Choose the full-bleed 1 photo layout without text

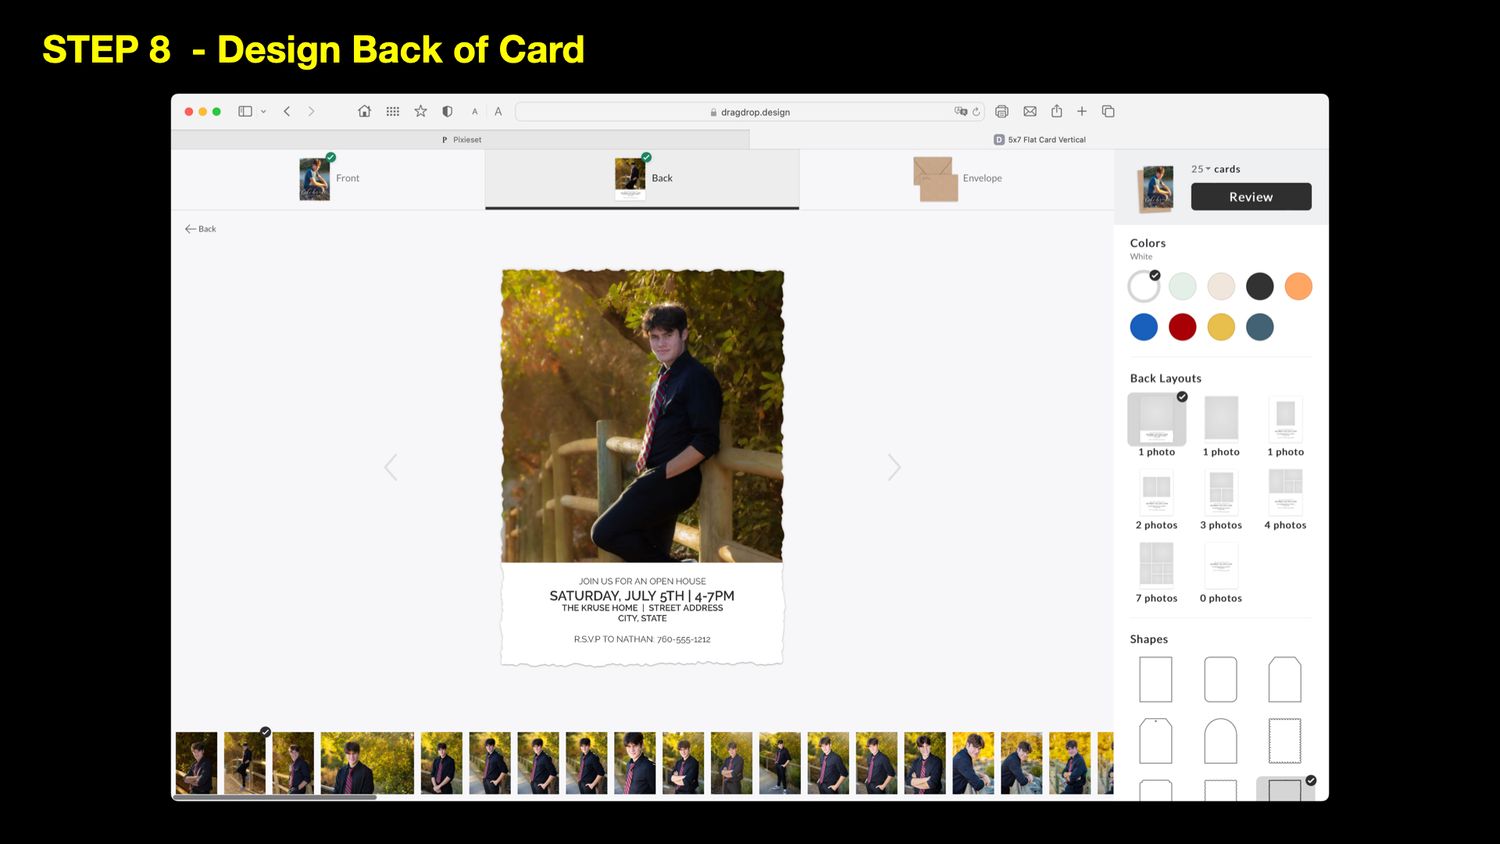point(1221,420)
